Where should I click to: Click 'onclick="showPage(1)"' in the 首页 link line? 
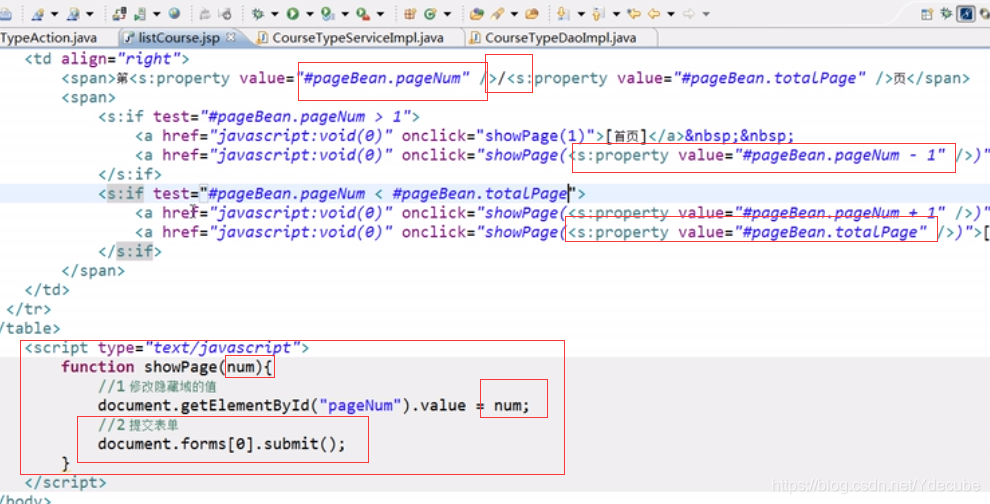pyautogui.click(x=503, y=136)
